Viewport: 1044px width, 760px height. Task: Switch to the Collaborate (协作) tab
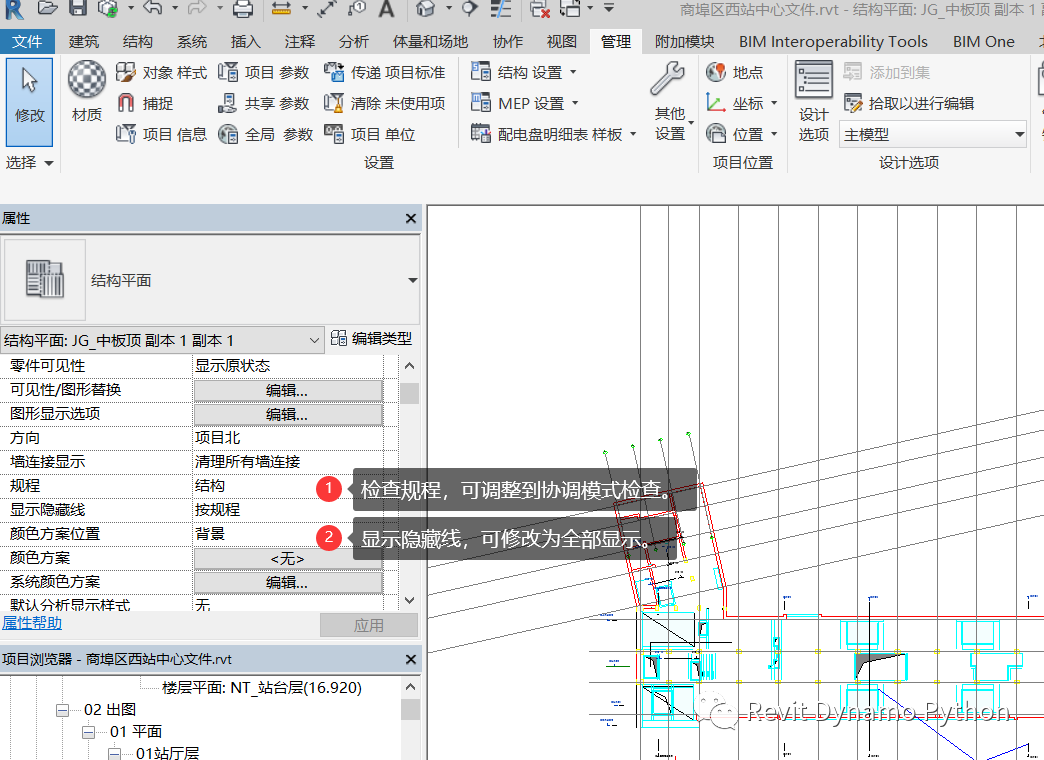(508, 41)
